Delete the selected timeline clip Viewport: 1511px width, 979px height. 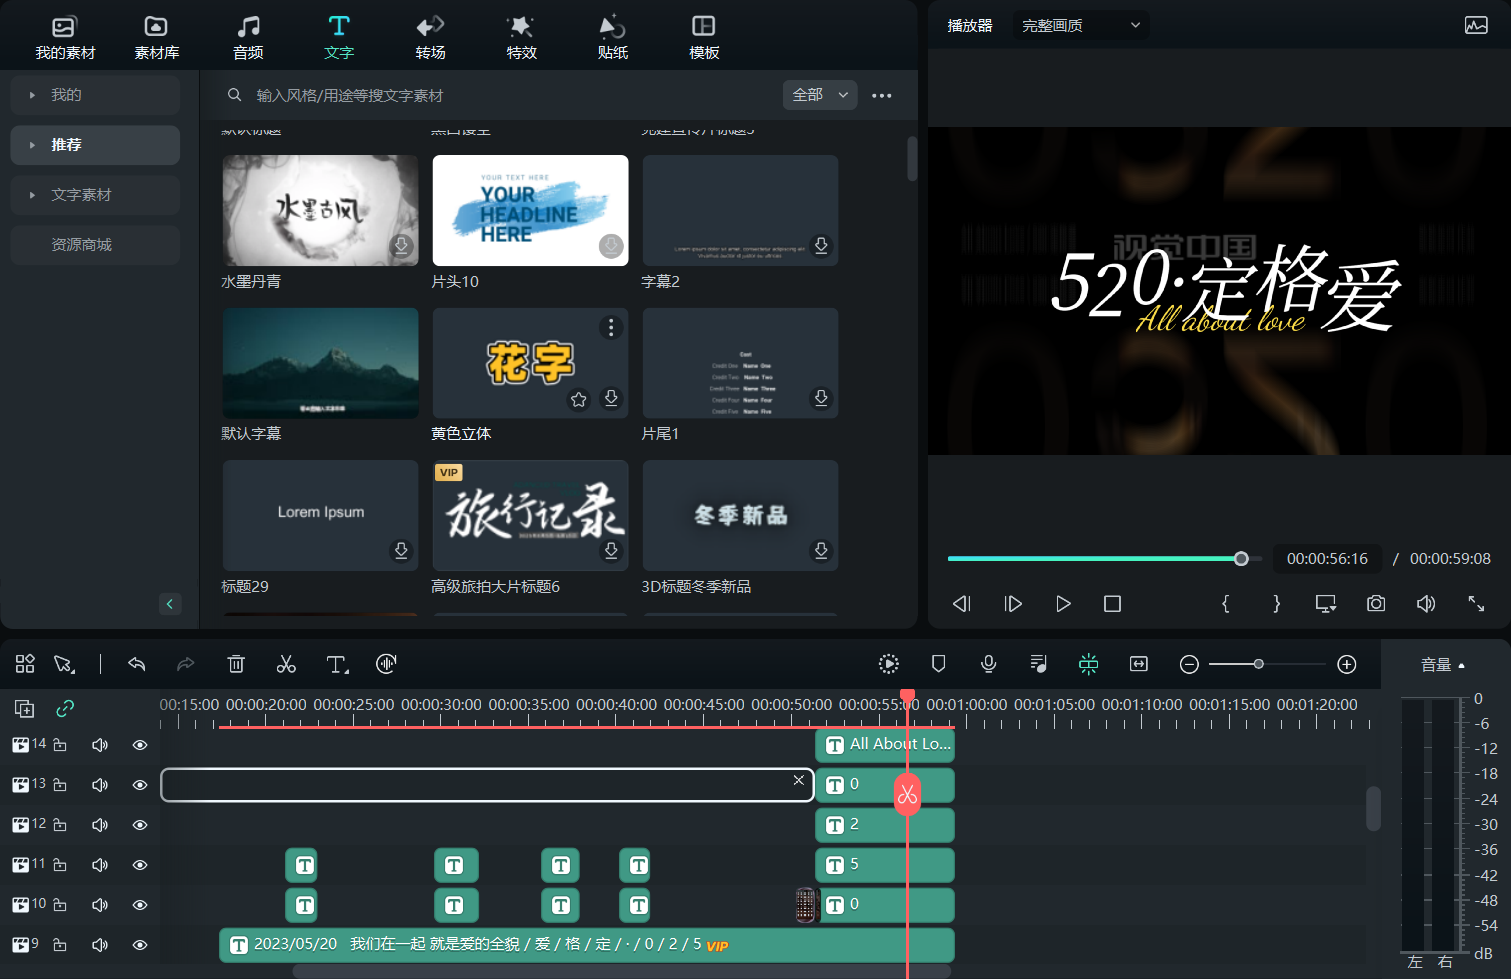(236, 663)
